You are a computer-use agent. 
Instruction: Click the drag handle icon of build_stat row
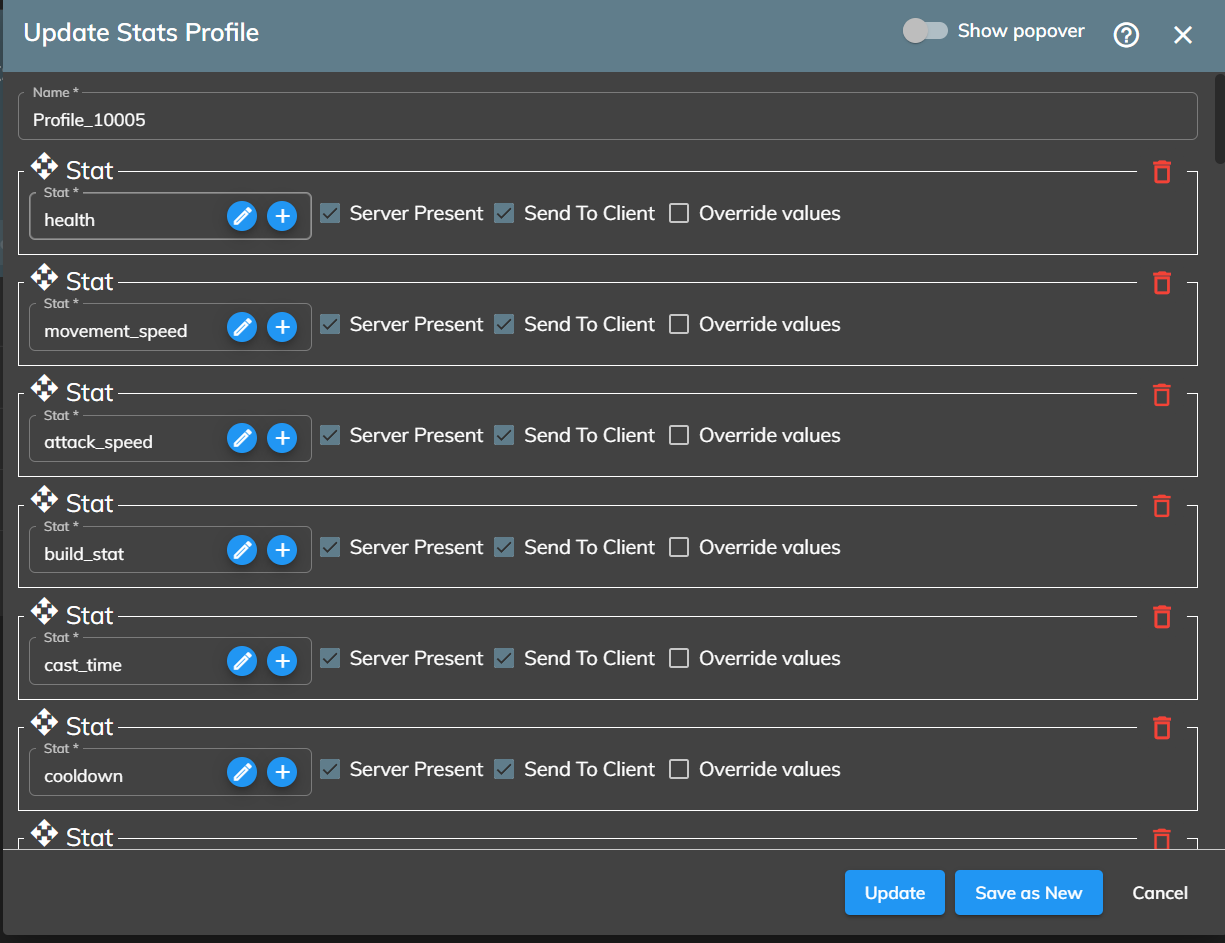(44, 499)
